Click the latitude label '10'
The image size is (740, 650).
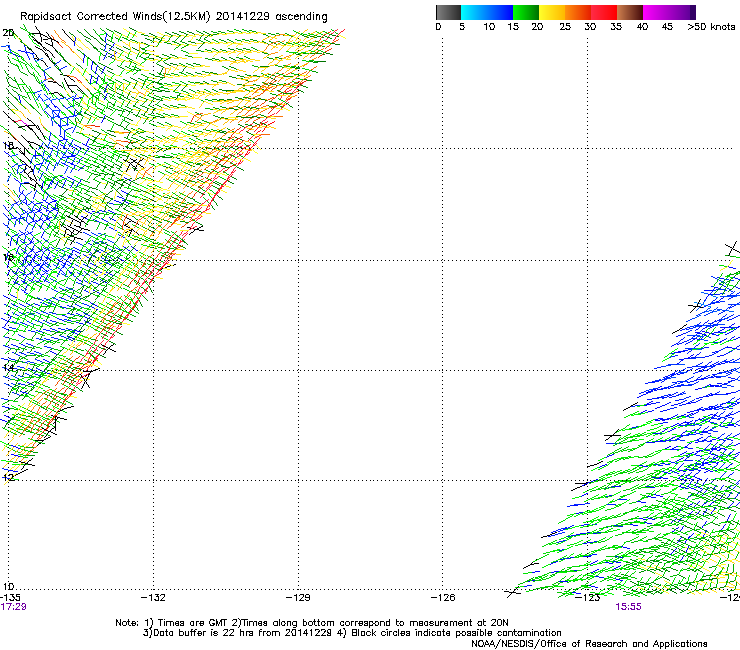tap(8, 586)
